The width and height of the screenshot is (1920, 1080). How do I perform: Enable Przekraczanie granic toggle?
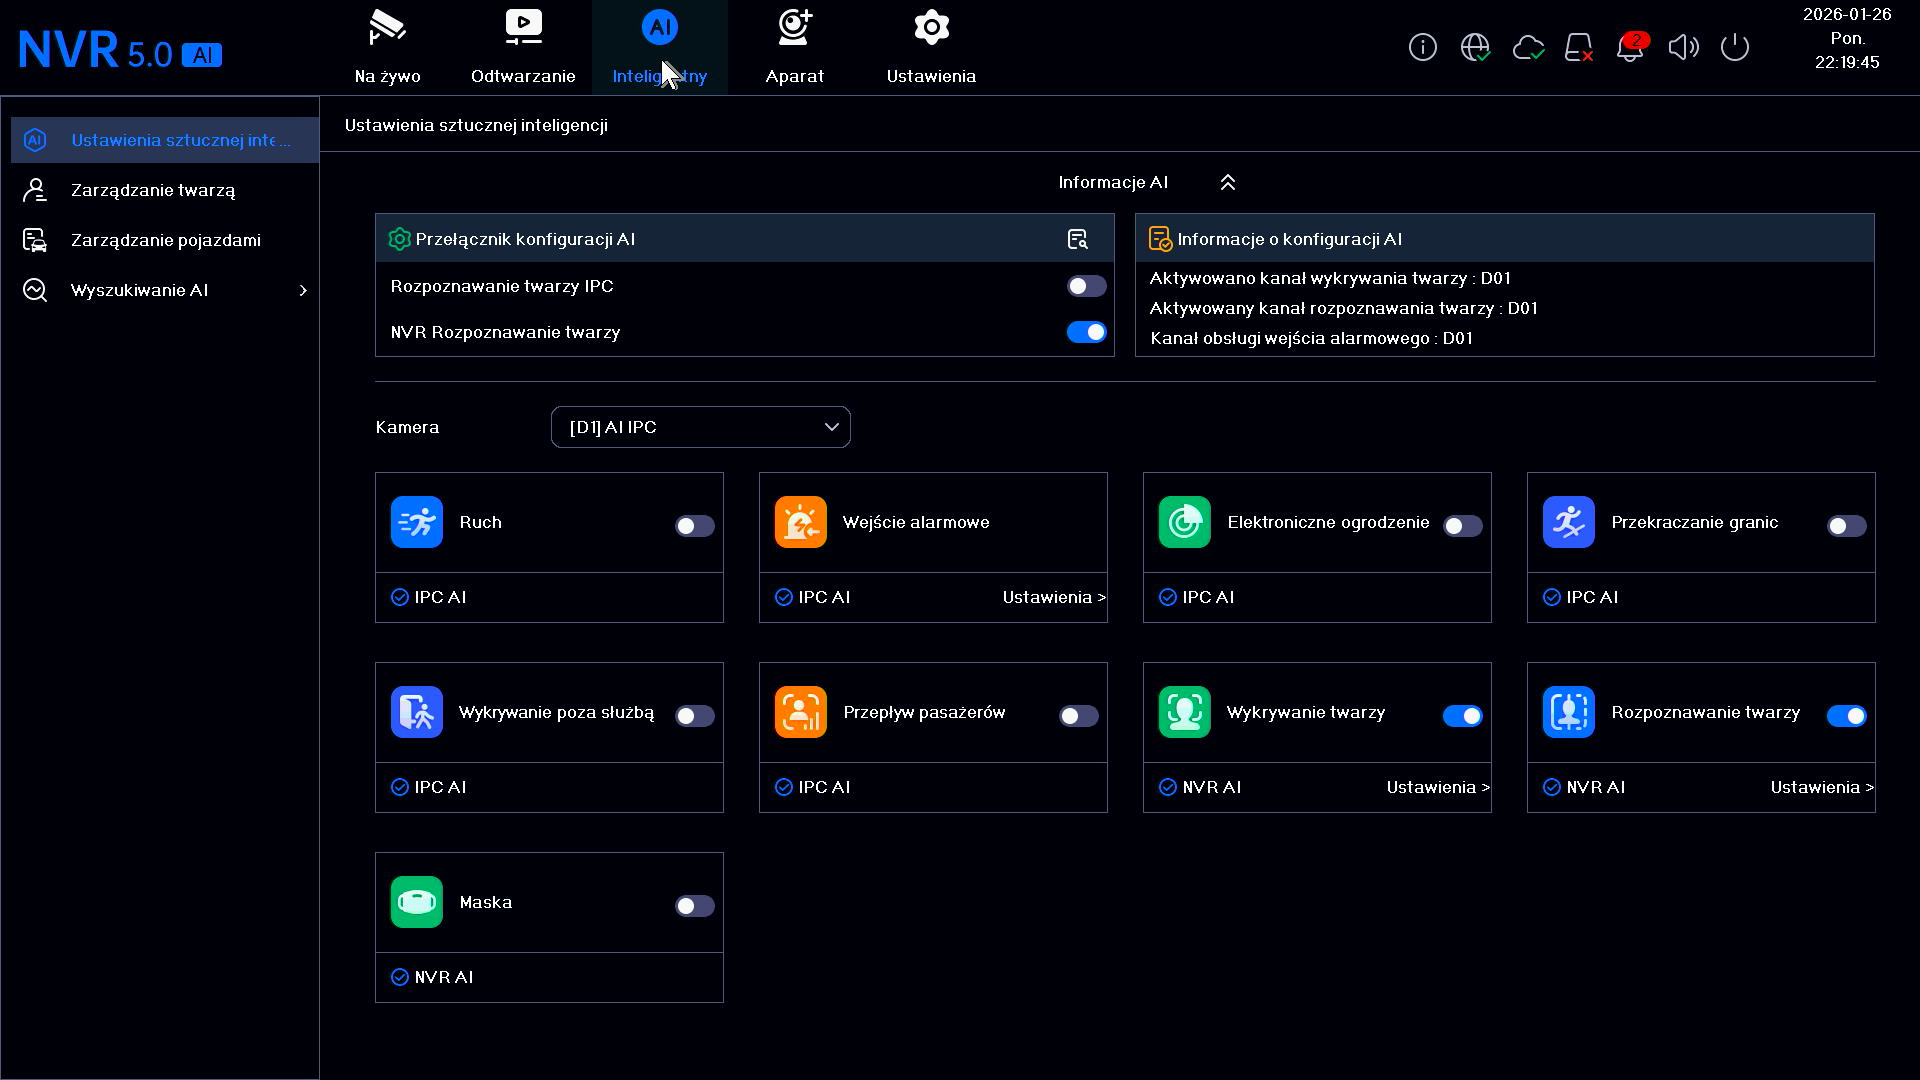coord(1846,526)
